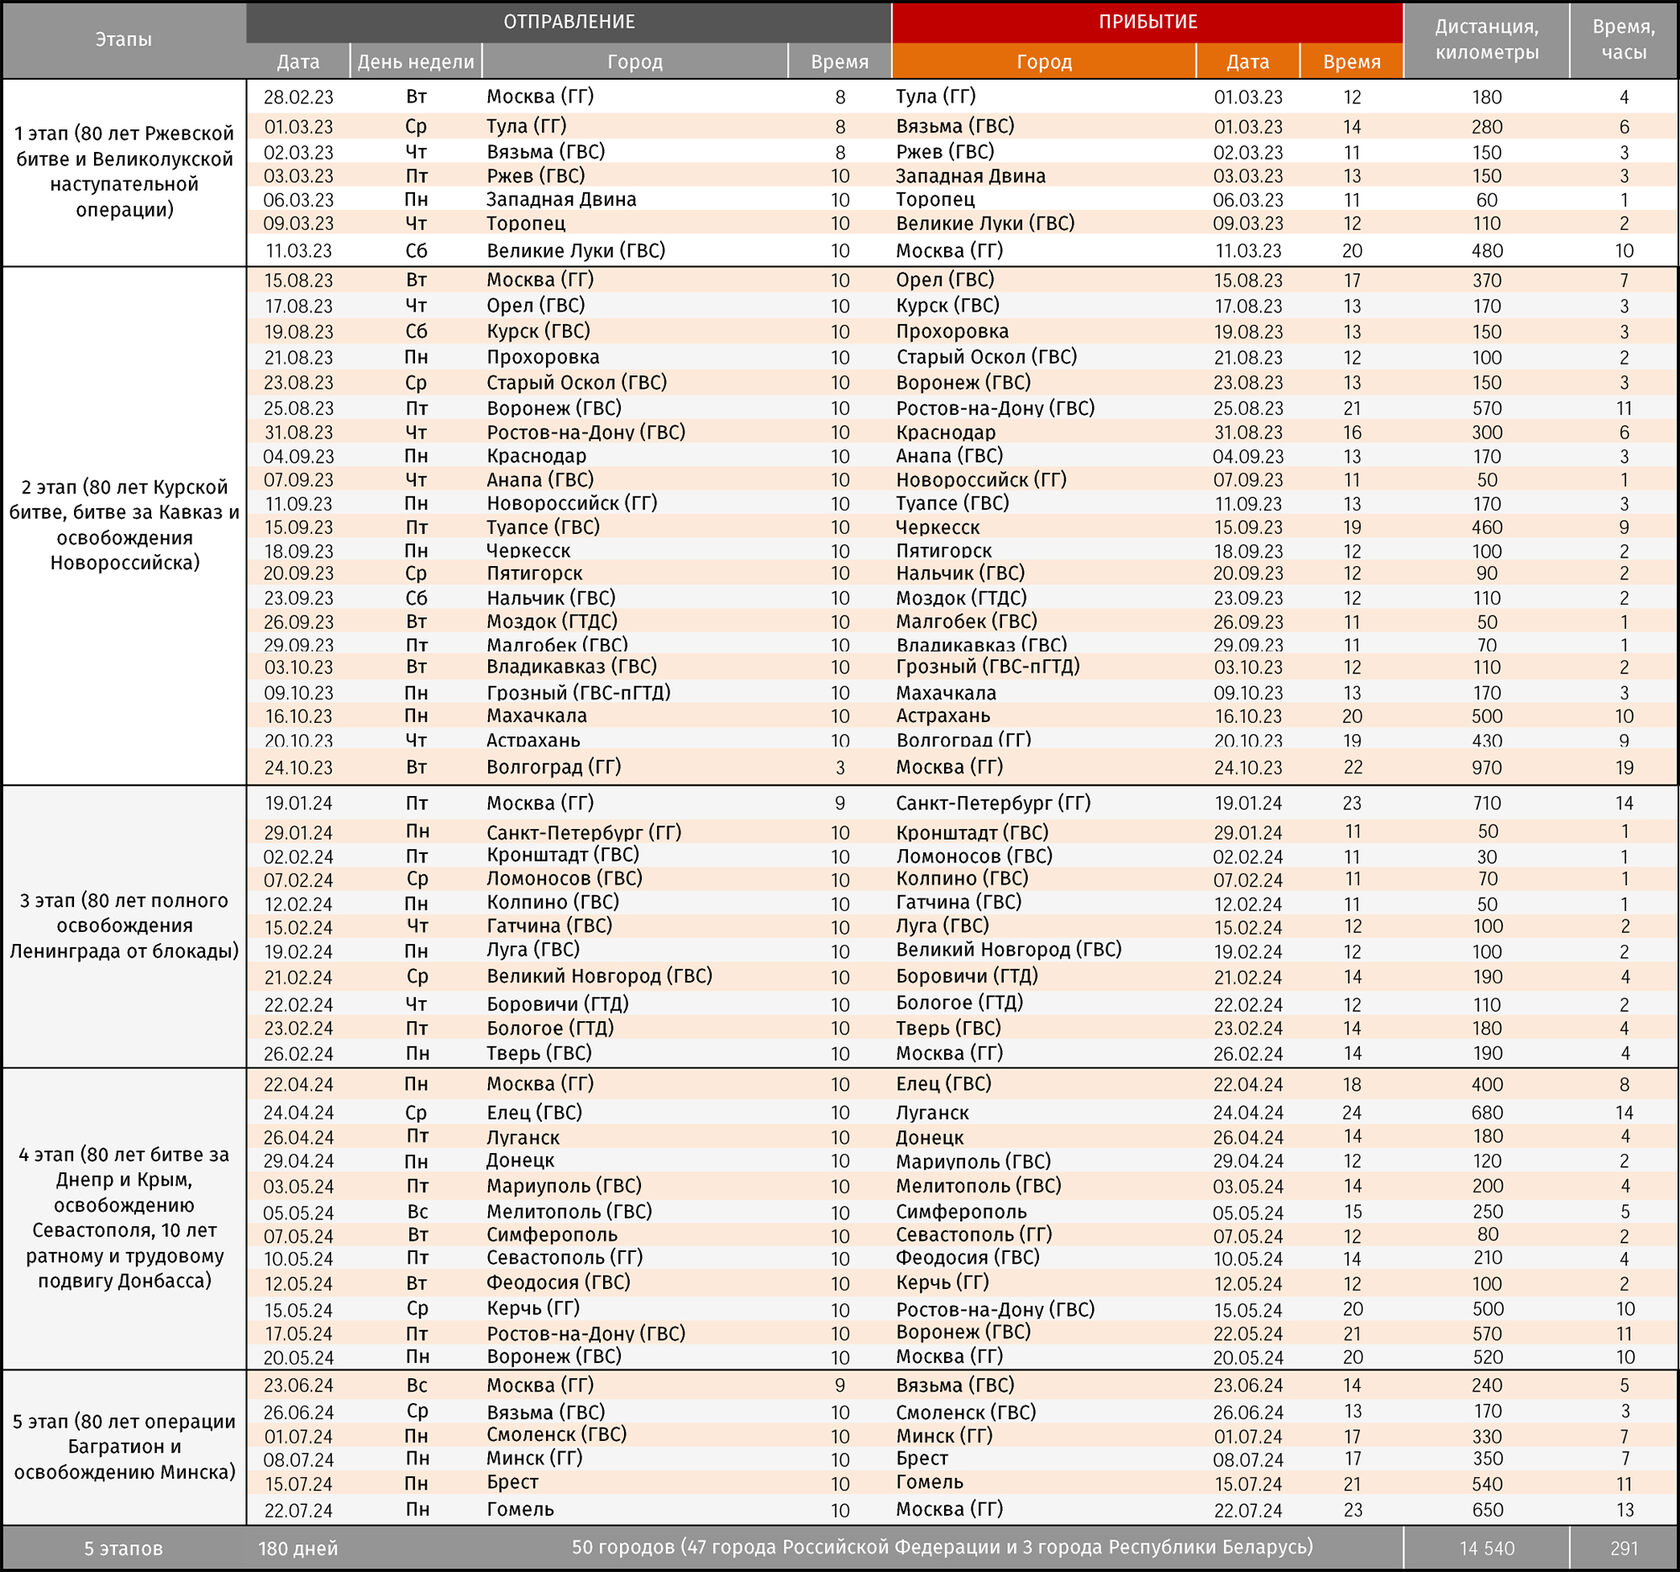Screen dimensions: 1680x1572
Task: Click the total hours 291
Action: pos(1624,1548)
